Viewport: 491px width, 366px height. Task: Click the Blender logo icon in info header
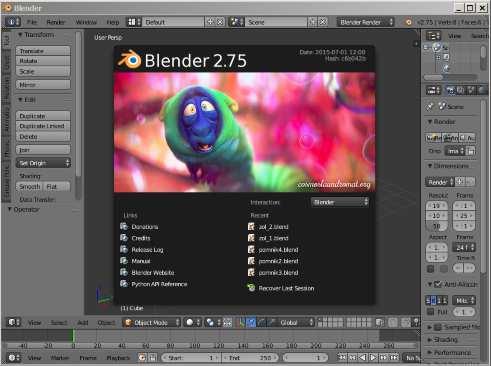click(x=408, y=22)
